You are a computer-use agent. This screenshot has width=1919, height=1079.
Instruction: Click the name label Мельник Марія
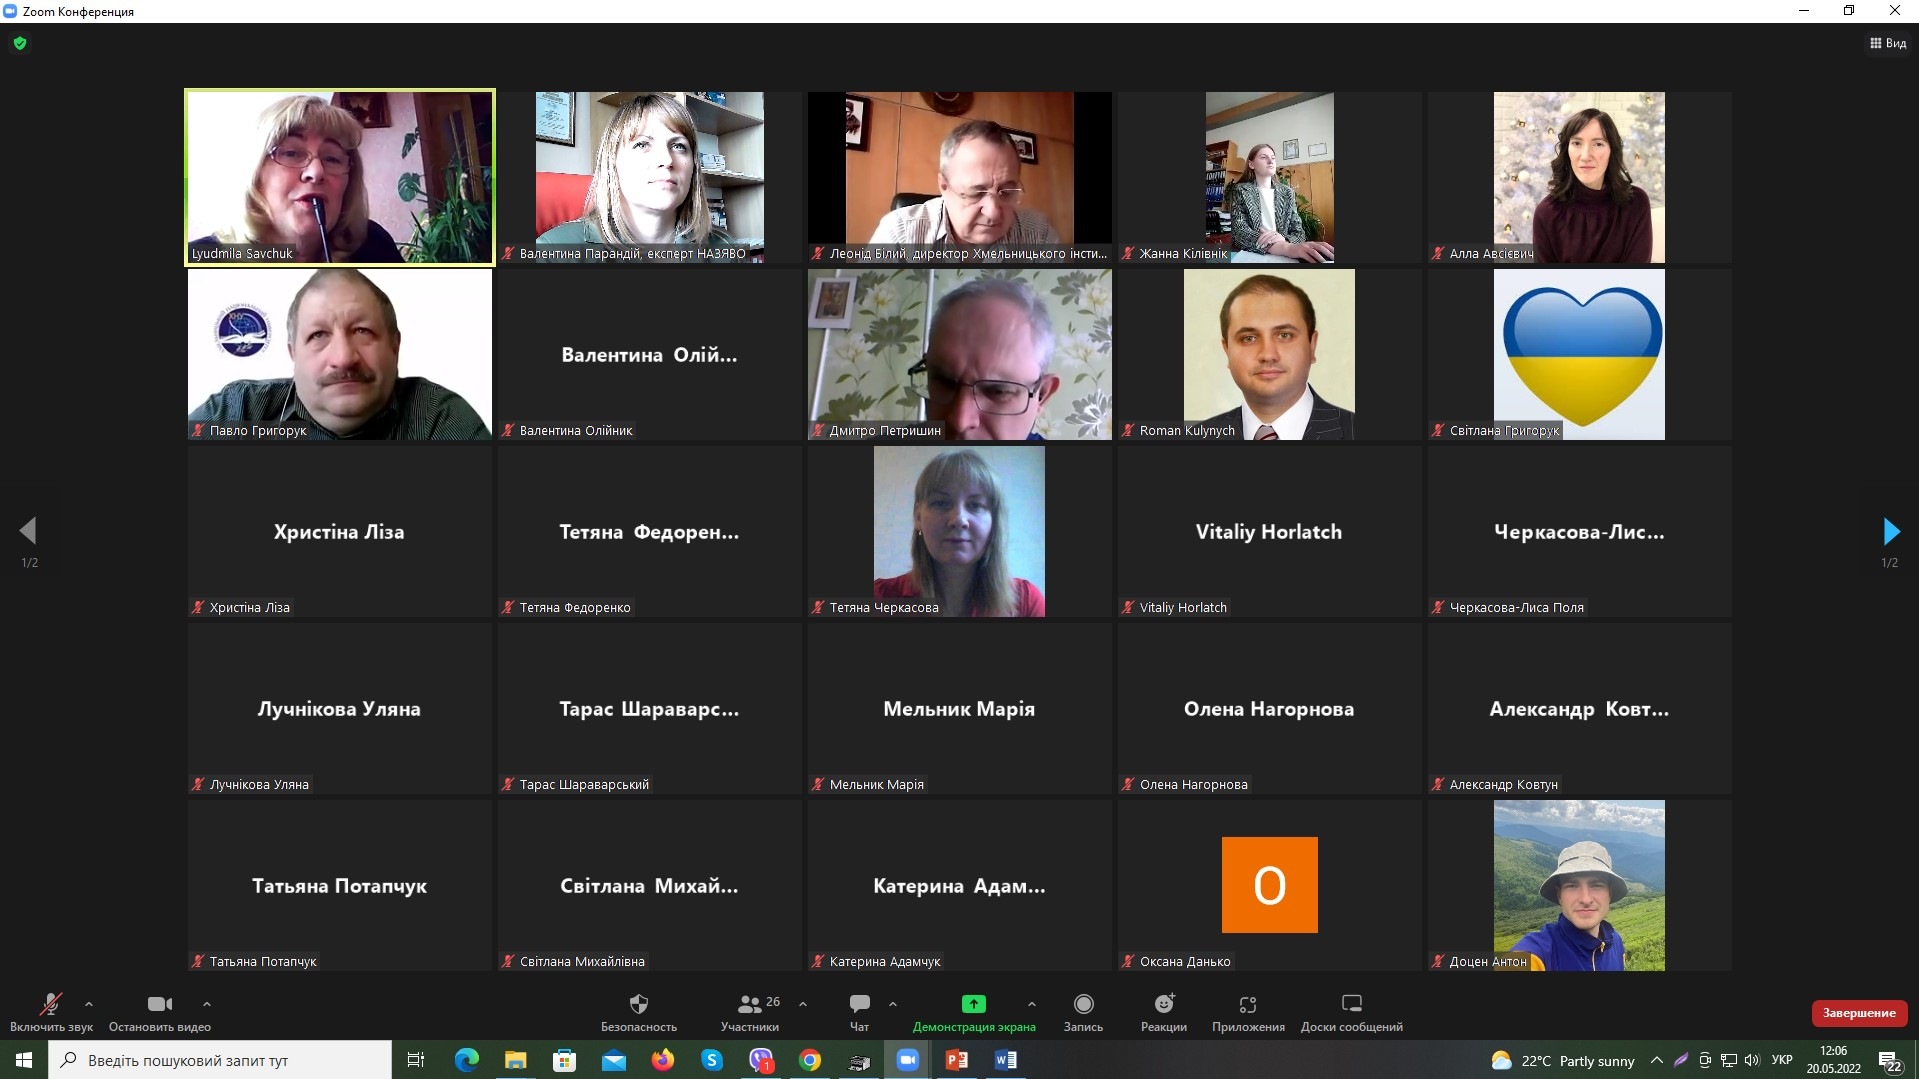tap(877, 785)
